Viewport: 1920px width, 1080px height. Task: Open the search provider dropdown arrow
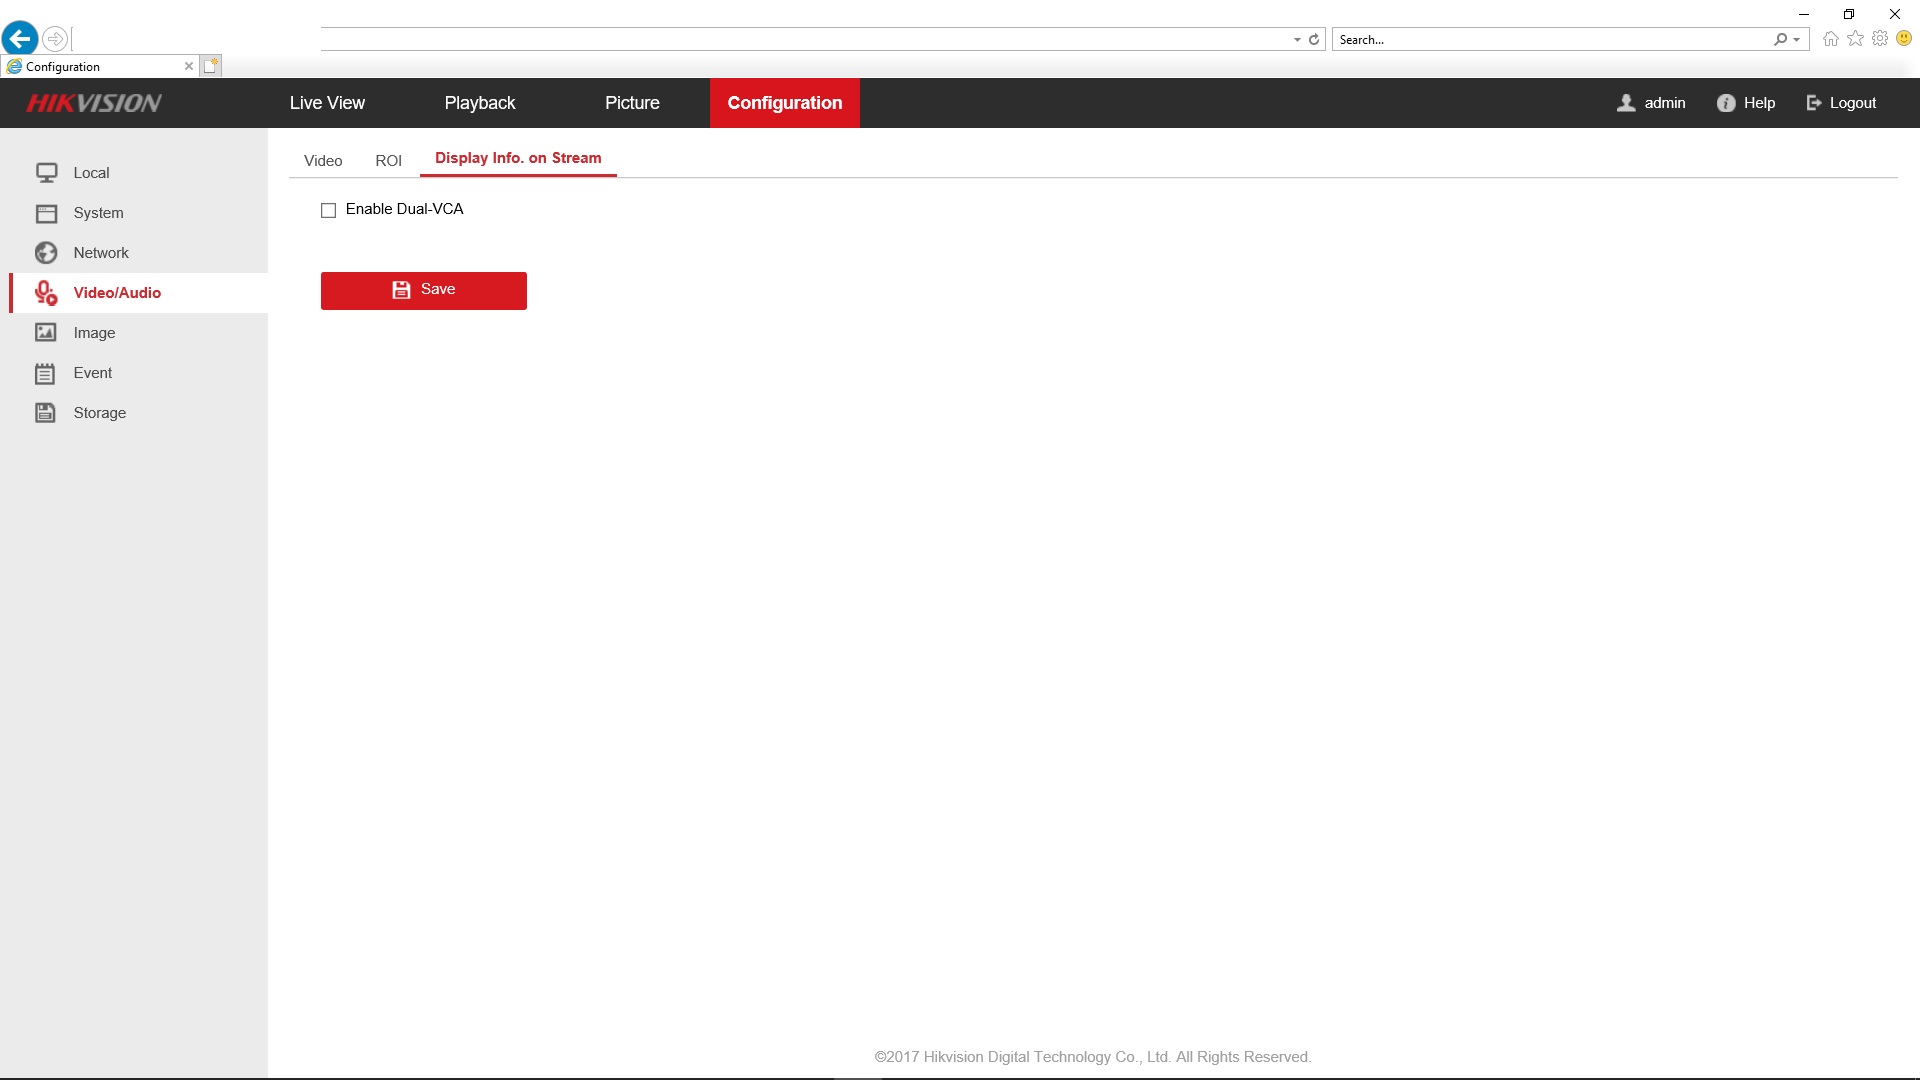(1797, 40)
